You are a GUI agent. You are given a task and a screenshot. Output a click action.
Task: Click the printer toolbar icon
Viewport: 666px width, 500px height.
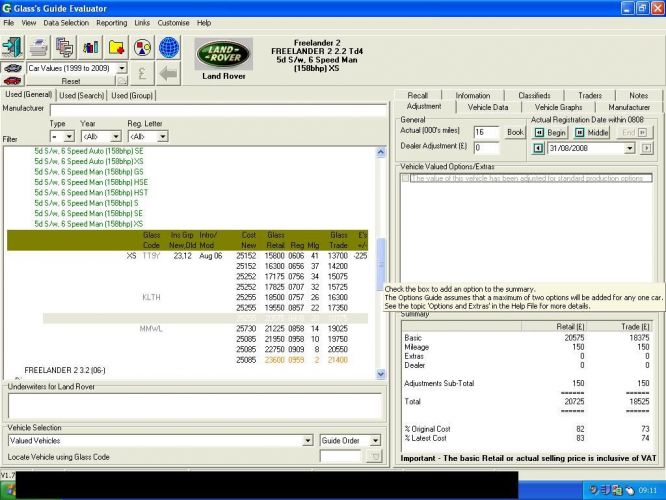(39, 47)
